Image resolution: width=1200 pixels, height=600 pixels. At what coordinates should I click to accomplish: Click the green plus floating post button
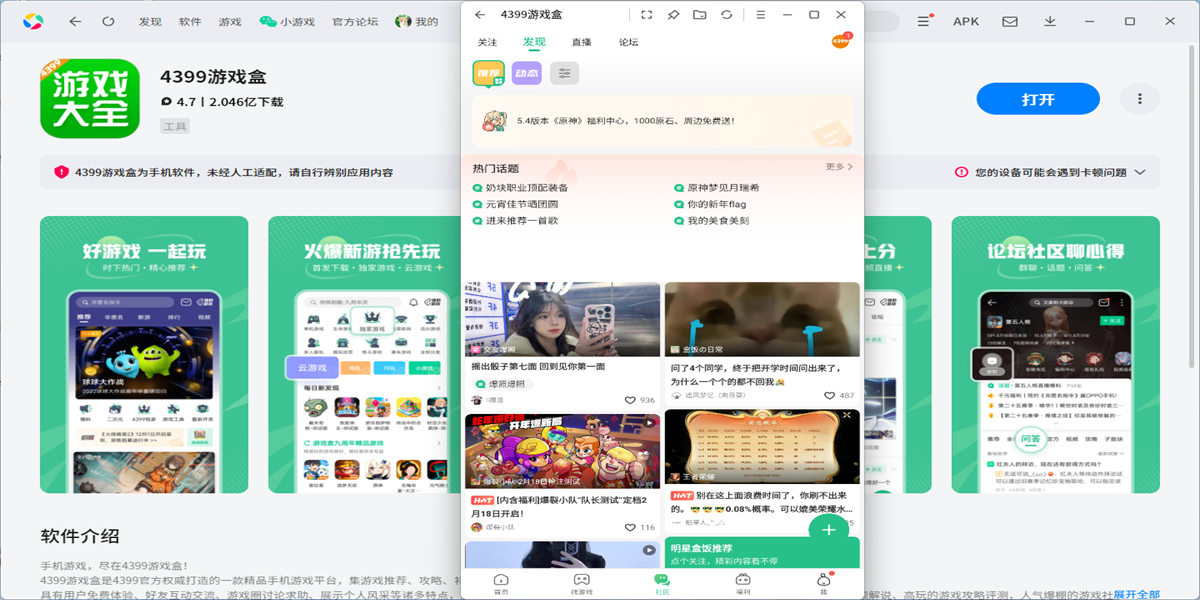point(828,530)
